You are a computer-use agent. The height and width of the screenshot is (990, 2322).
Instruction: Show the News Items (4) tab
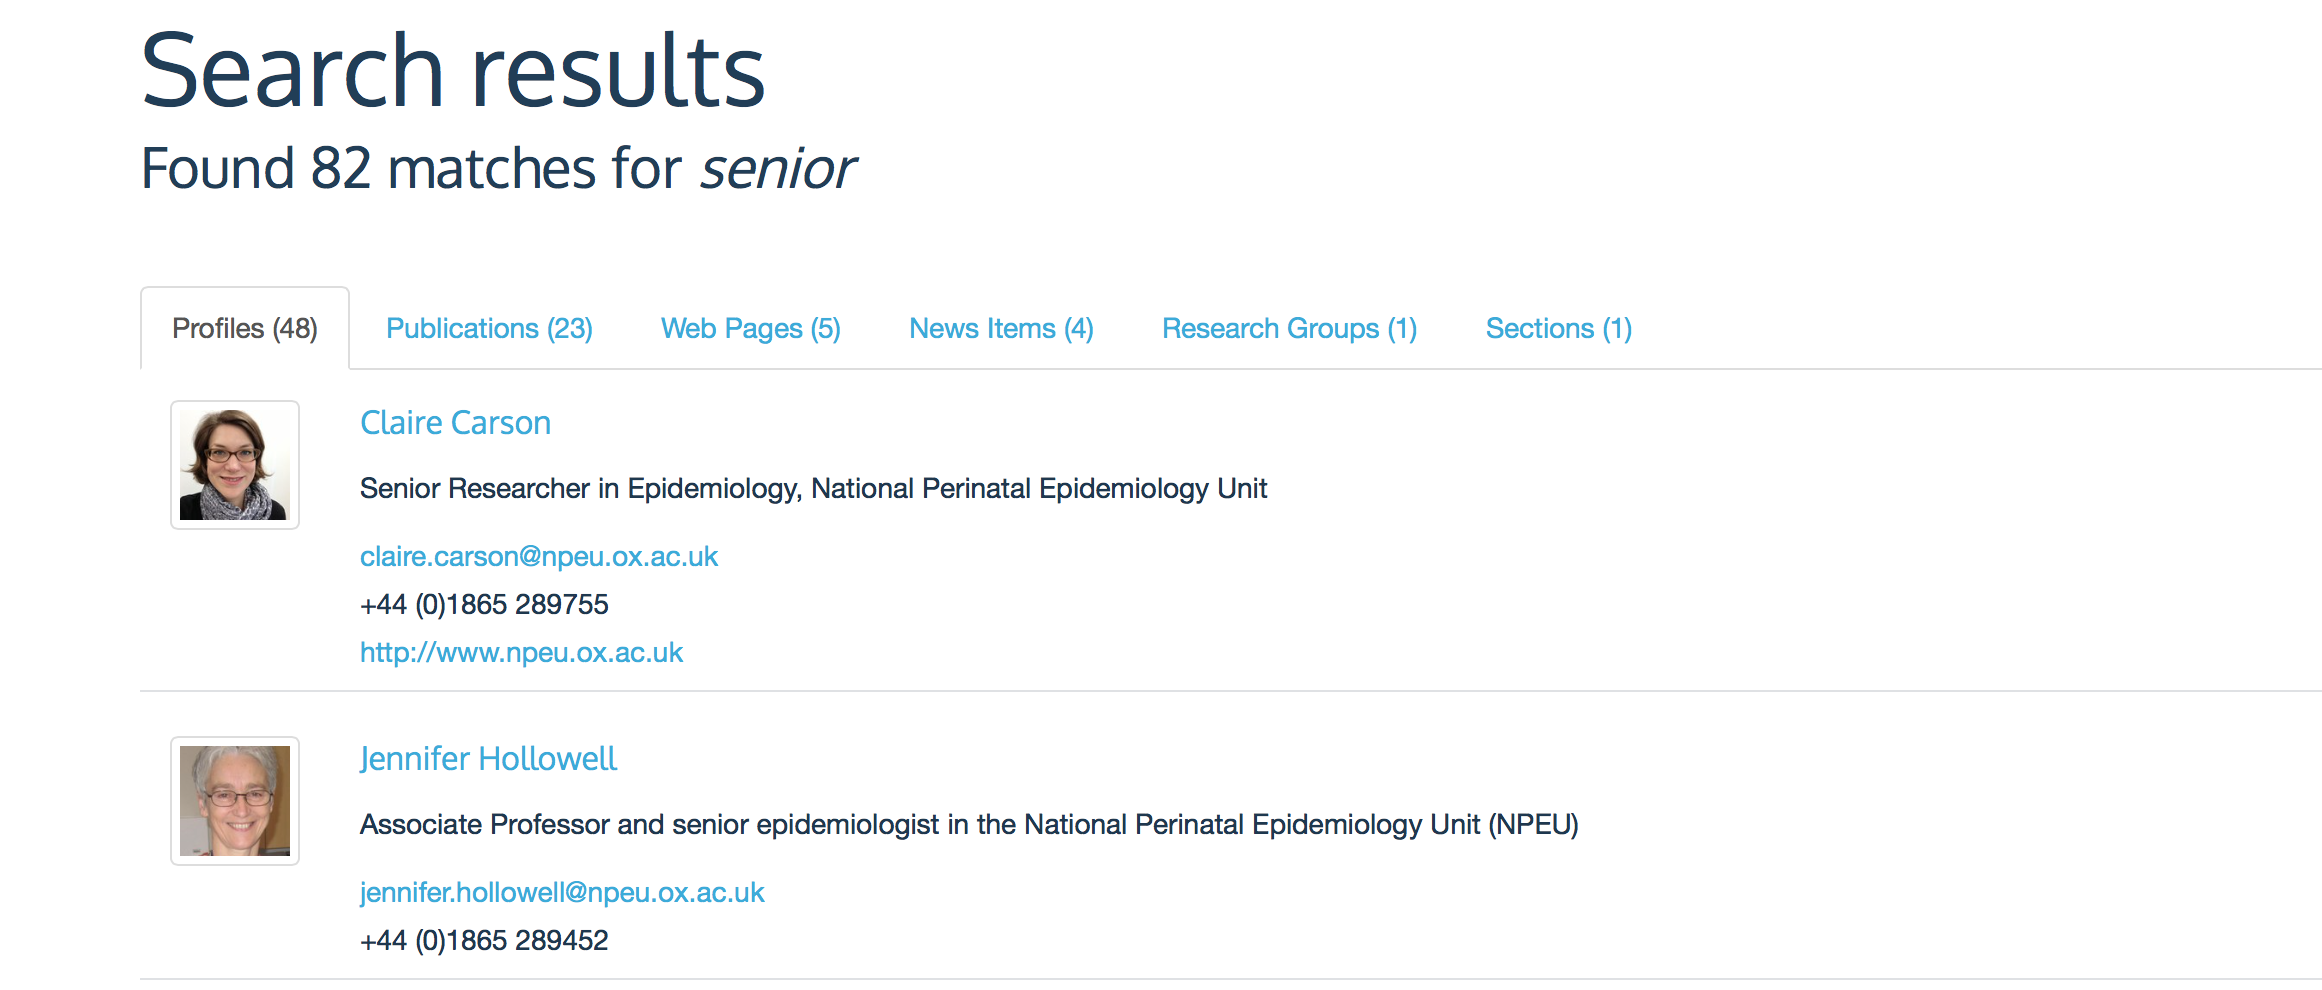pyautogui.click(x=1001, y=329)
